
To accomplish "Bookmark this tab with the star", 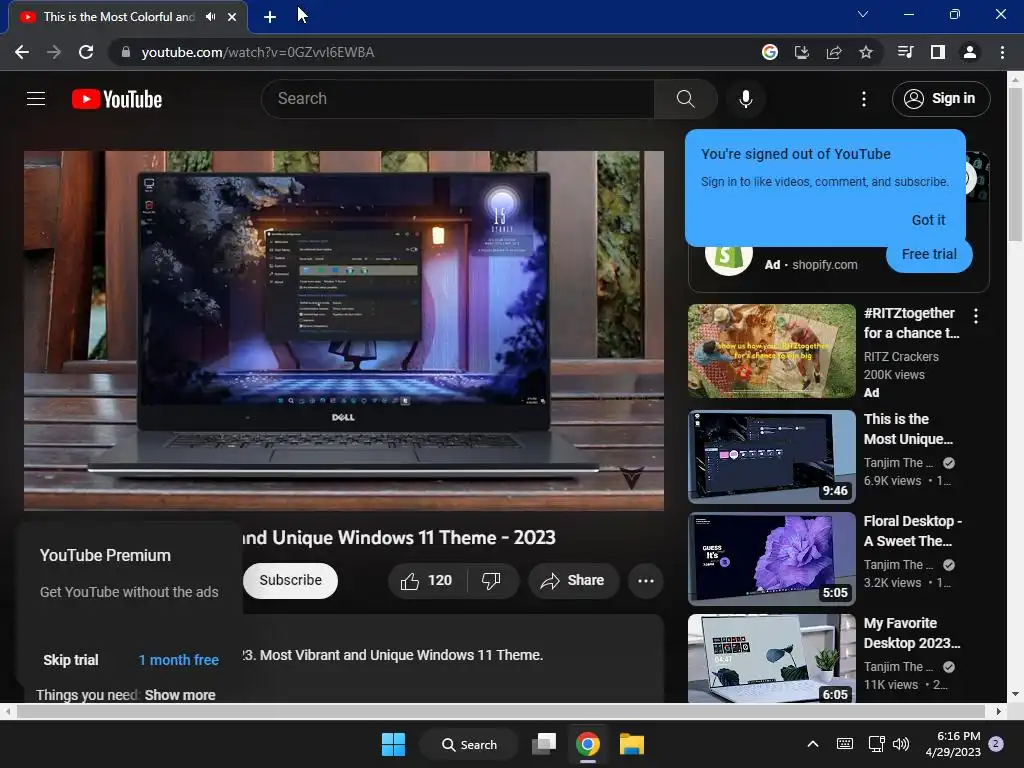I will 865,52.
